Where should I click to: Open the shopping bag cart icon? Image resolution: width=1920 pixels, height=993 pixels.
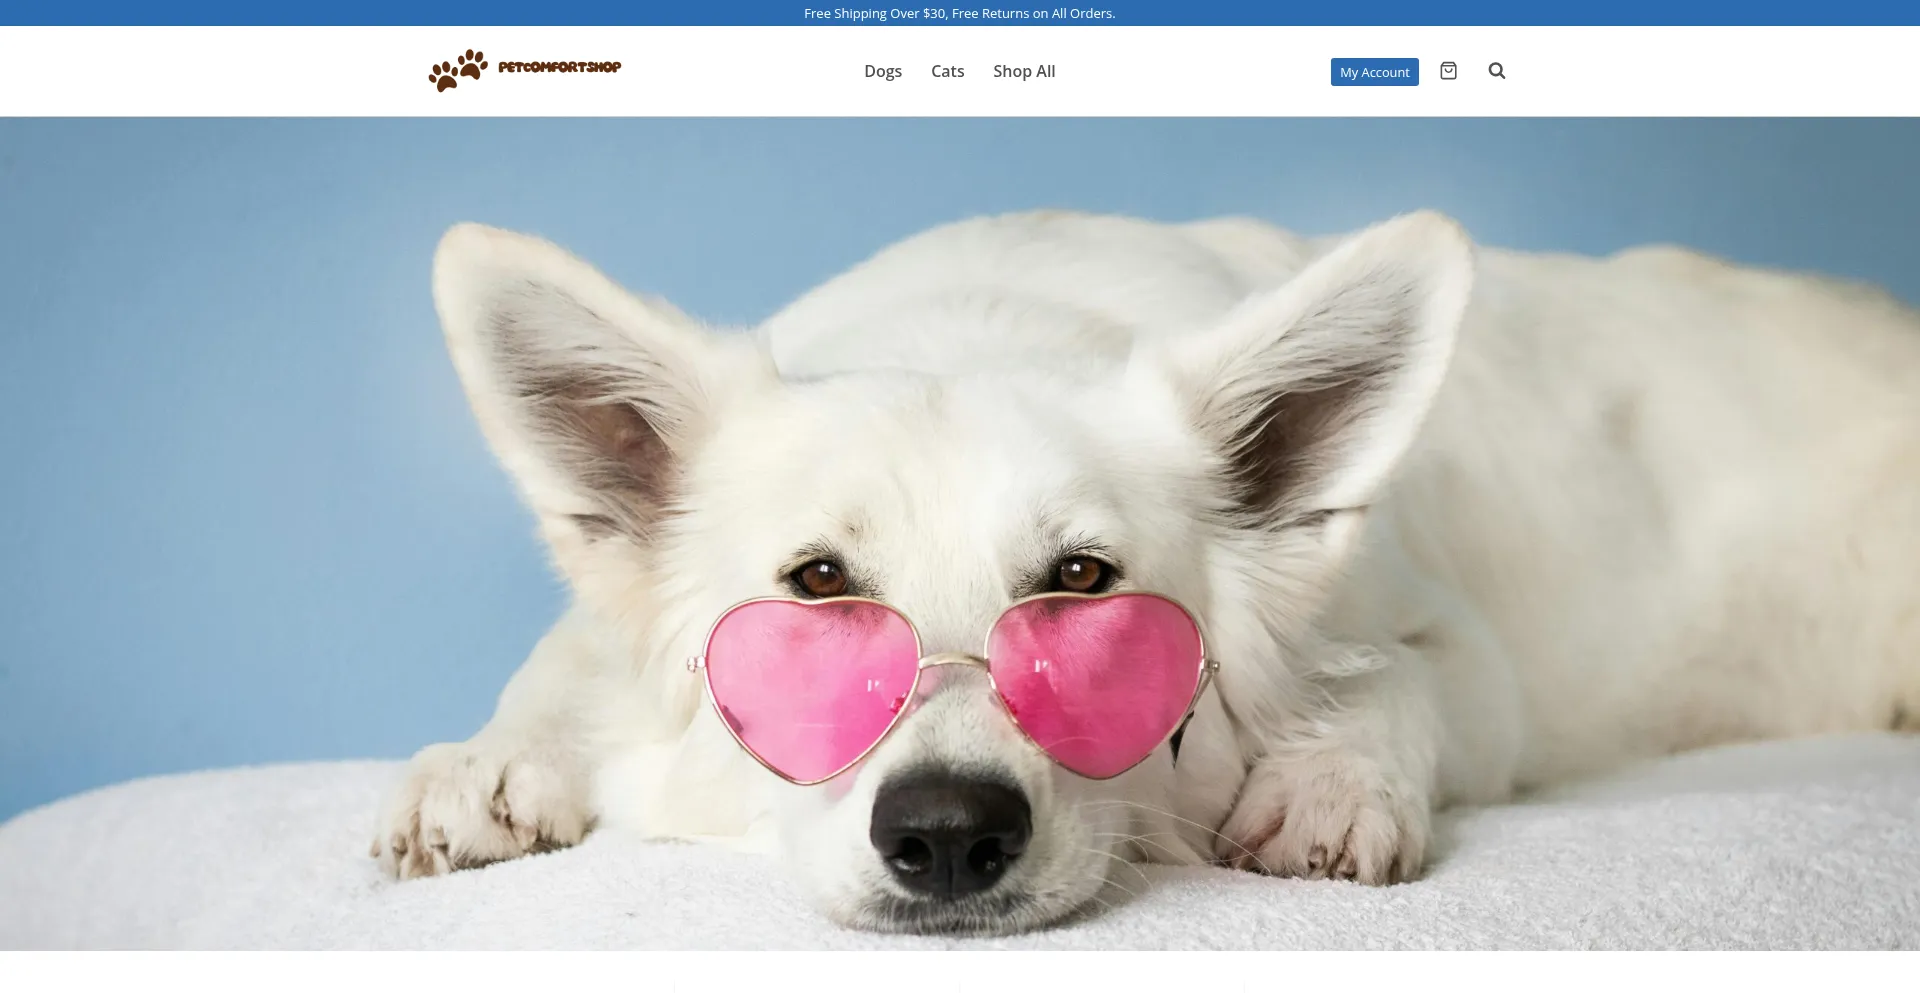coord(1448,71)
